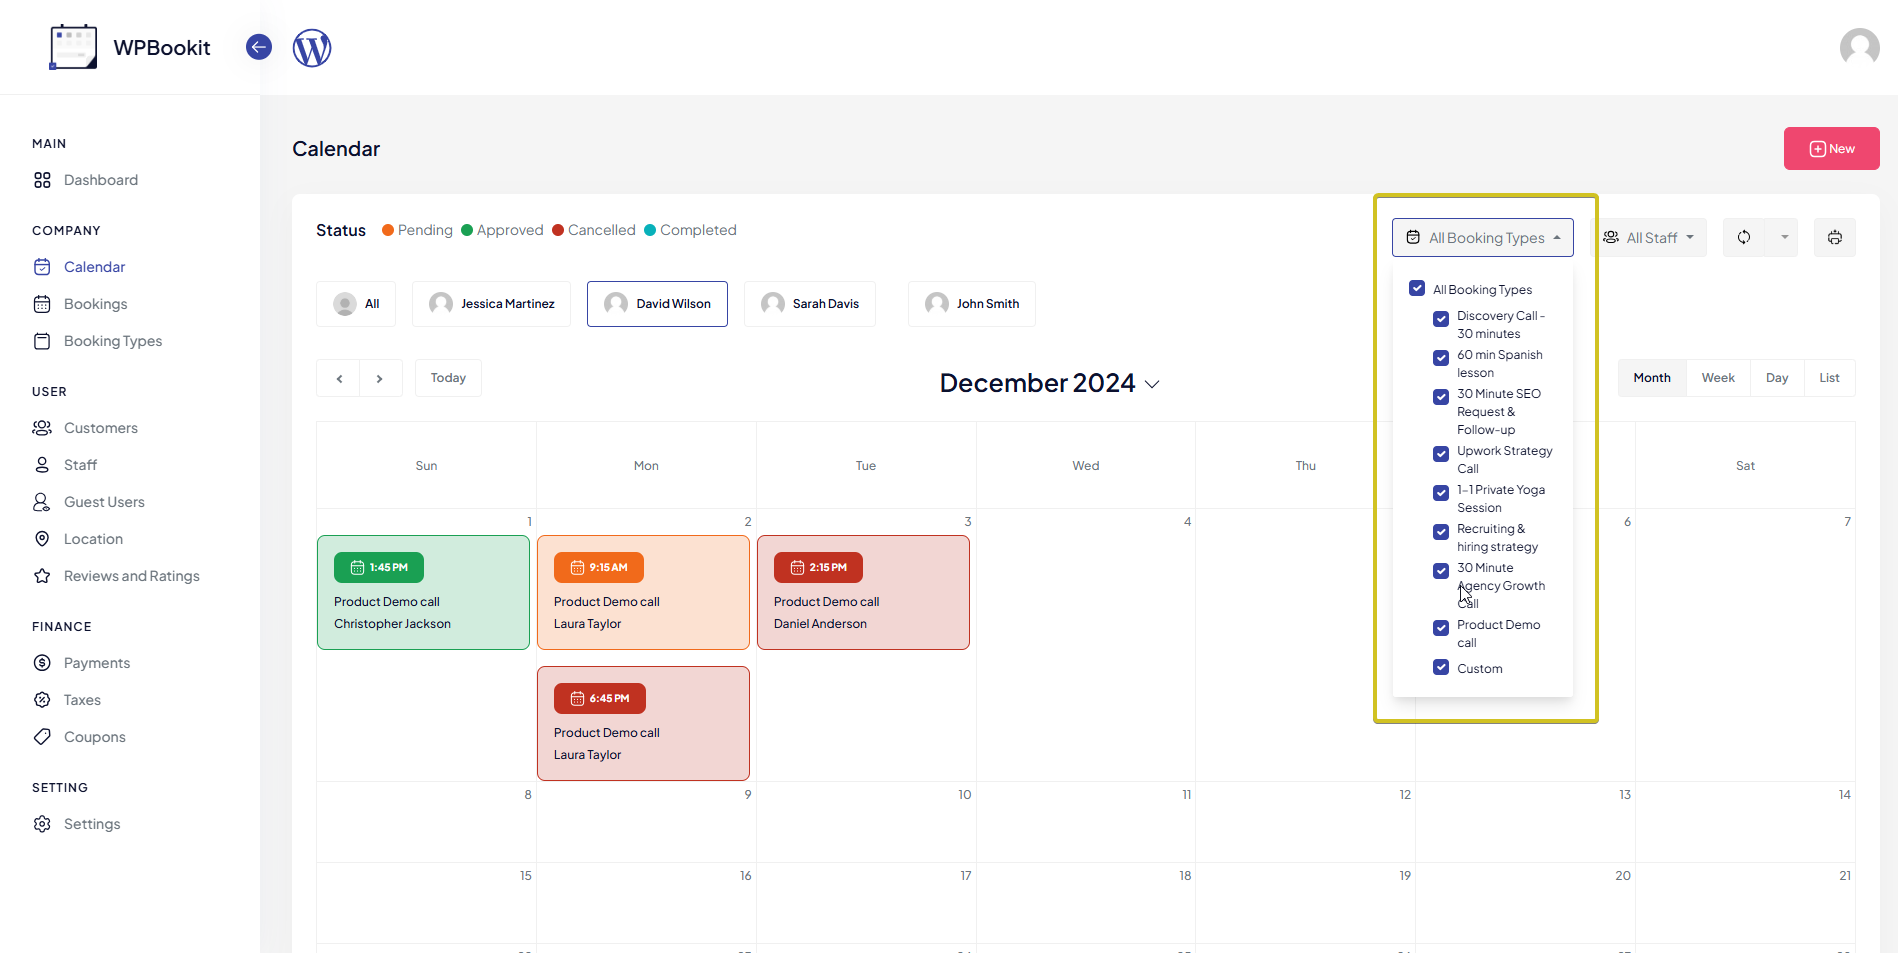
Task: Uncheck Discovery Call - 30 minutes checkbox
Action: 1441,319
